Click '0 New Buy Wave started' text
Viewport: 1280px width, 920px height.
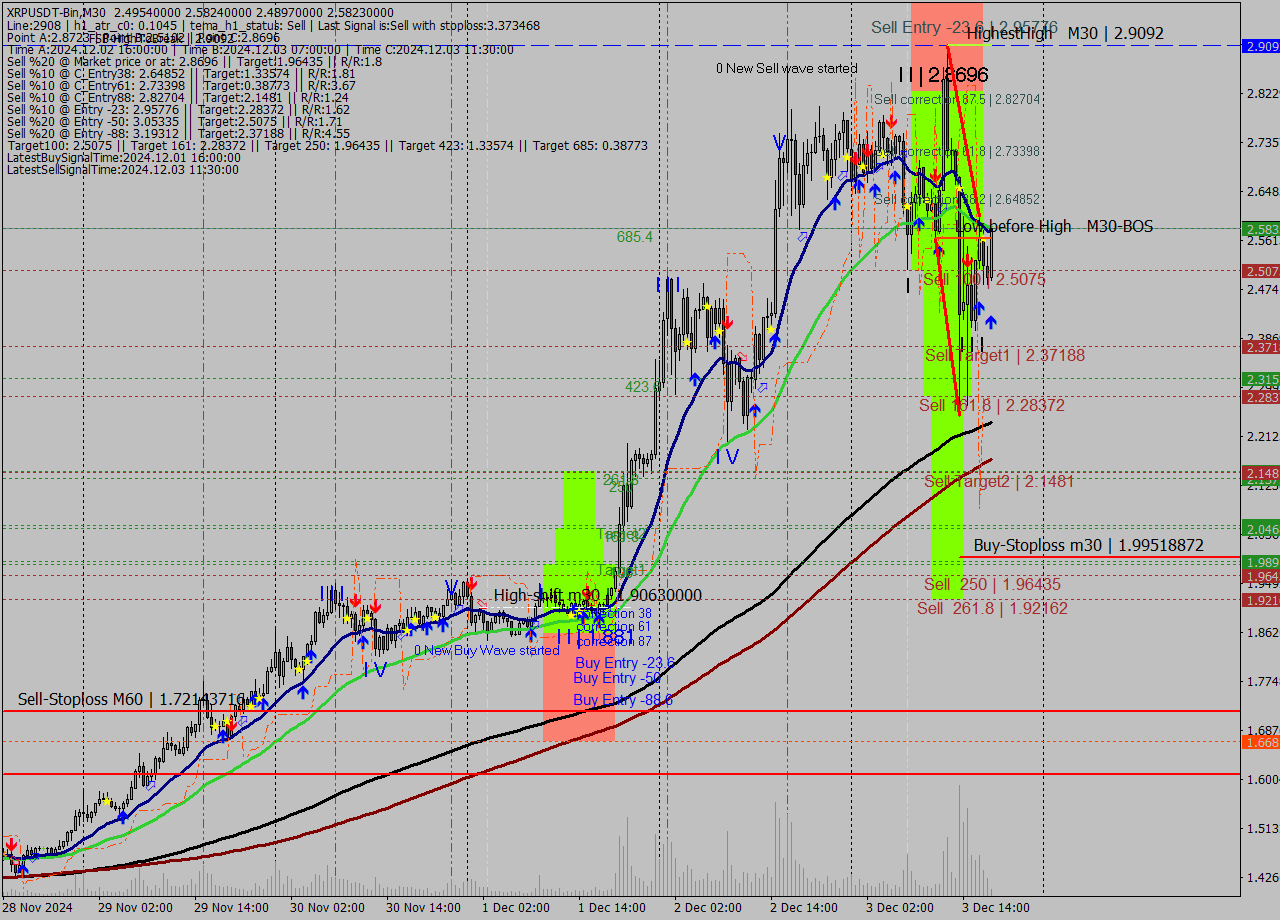pos(487,650)
